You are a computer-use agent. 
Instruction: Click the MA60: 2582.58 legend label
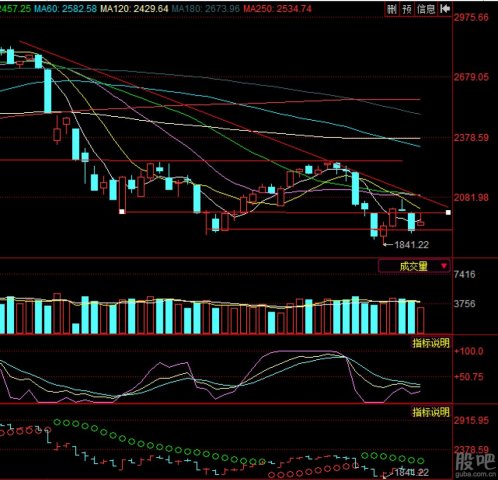pos(65,8)
